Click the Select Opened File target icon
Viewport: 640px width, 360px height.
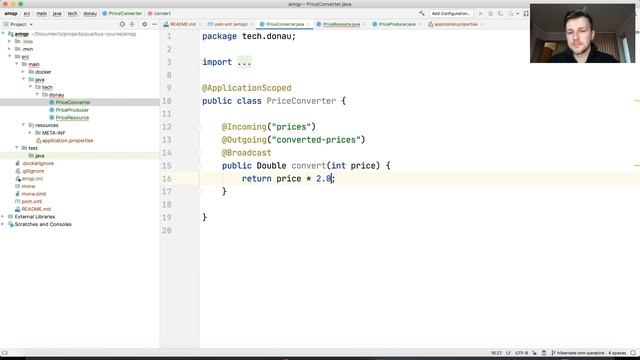pos(122,24)
